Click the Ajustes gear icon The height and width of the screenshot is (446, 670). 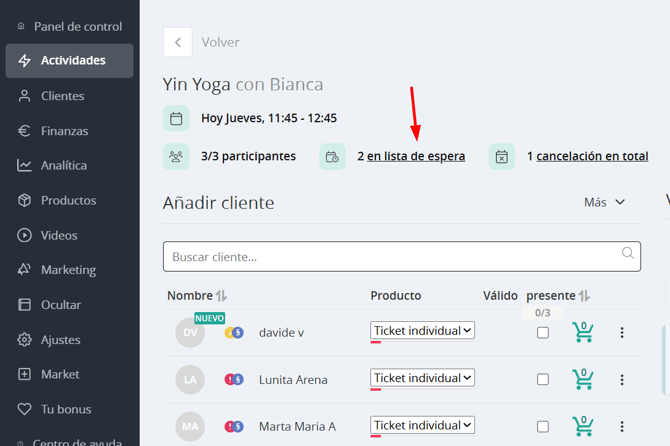coord(24,340)
